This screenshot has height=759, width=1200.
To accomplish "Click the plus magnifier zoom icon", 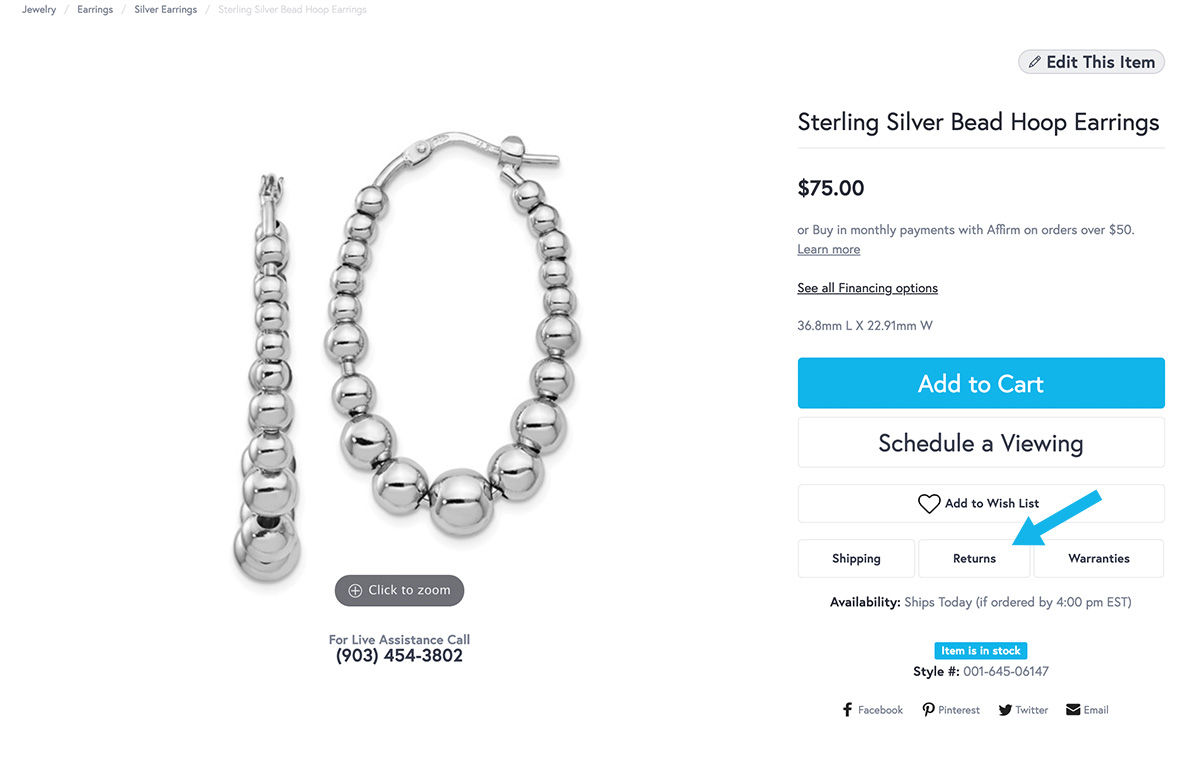I will [355, 591].
